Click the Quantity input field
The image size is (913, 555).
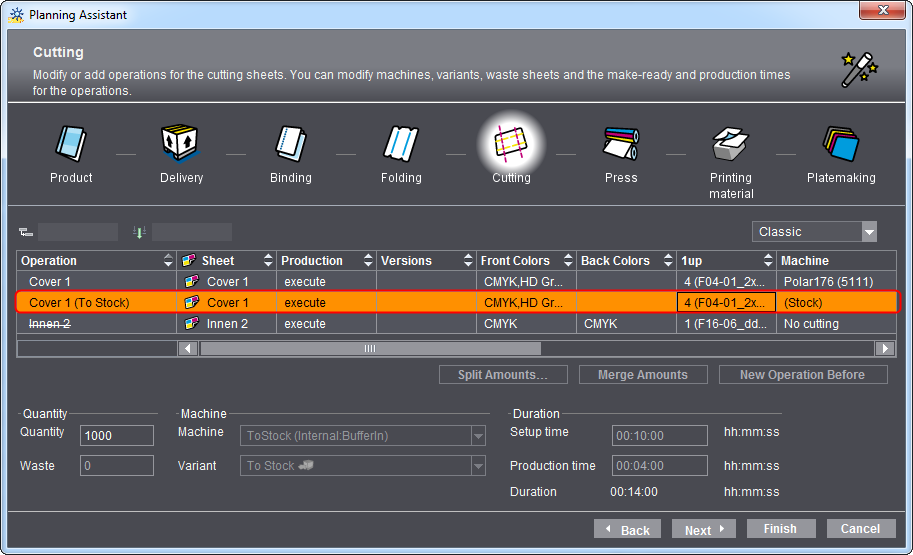(x=117, y=436)
